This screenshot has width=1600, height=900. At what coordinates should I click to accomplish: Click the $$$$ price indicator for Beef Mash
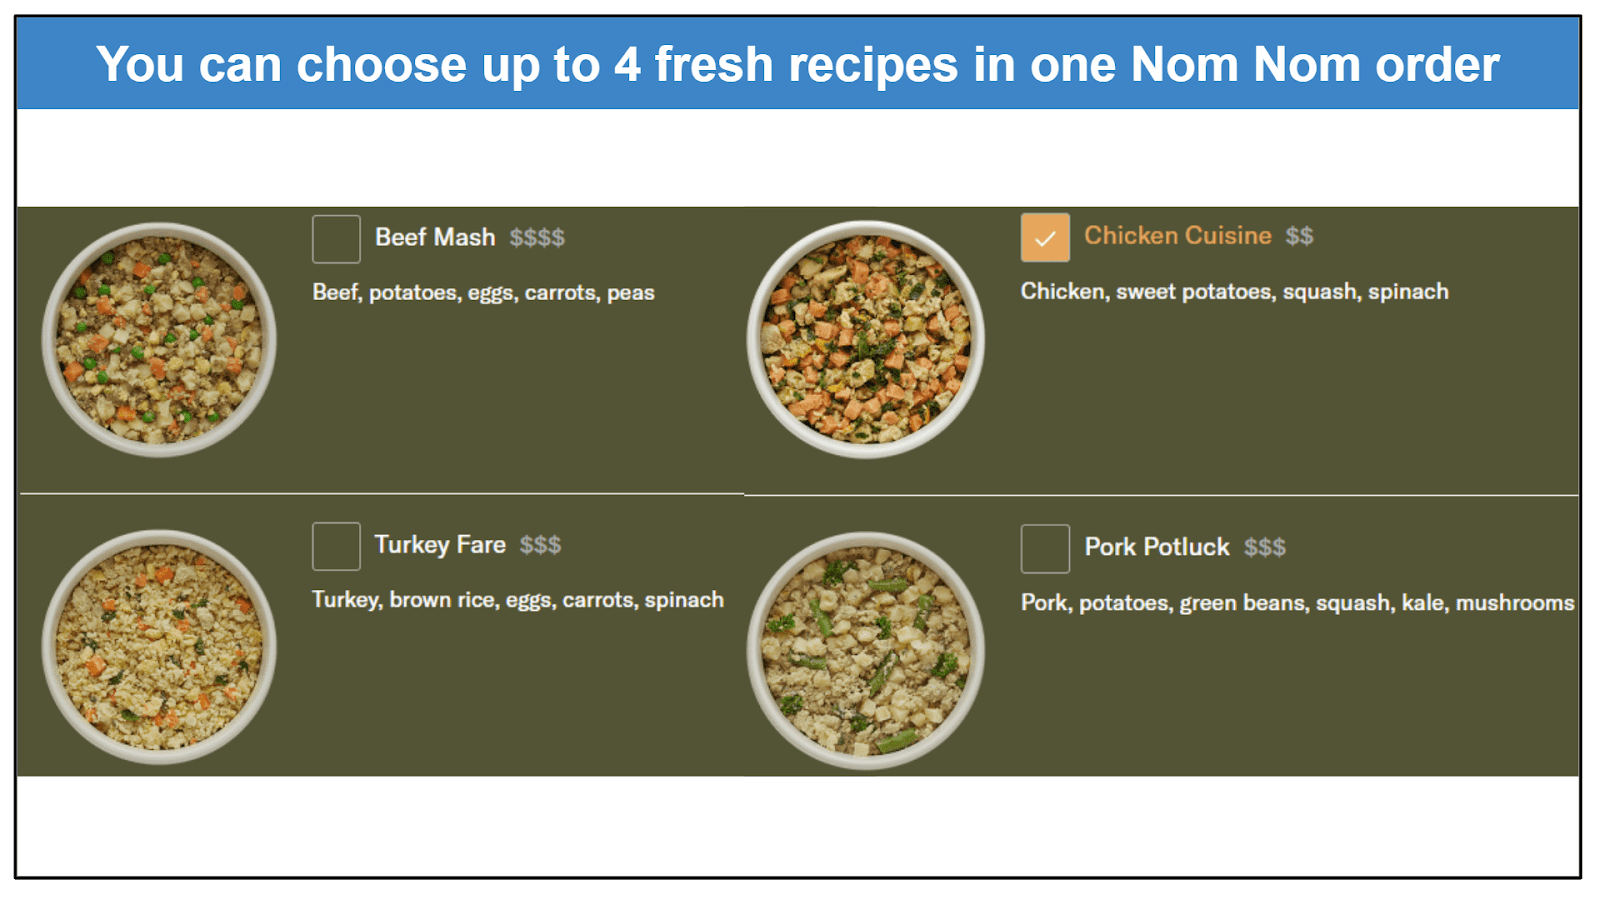537,238
